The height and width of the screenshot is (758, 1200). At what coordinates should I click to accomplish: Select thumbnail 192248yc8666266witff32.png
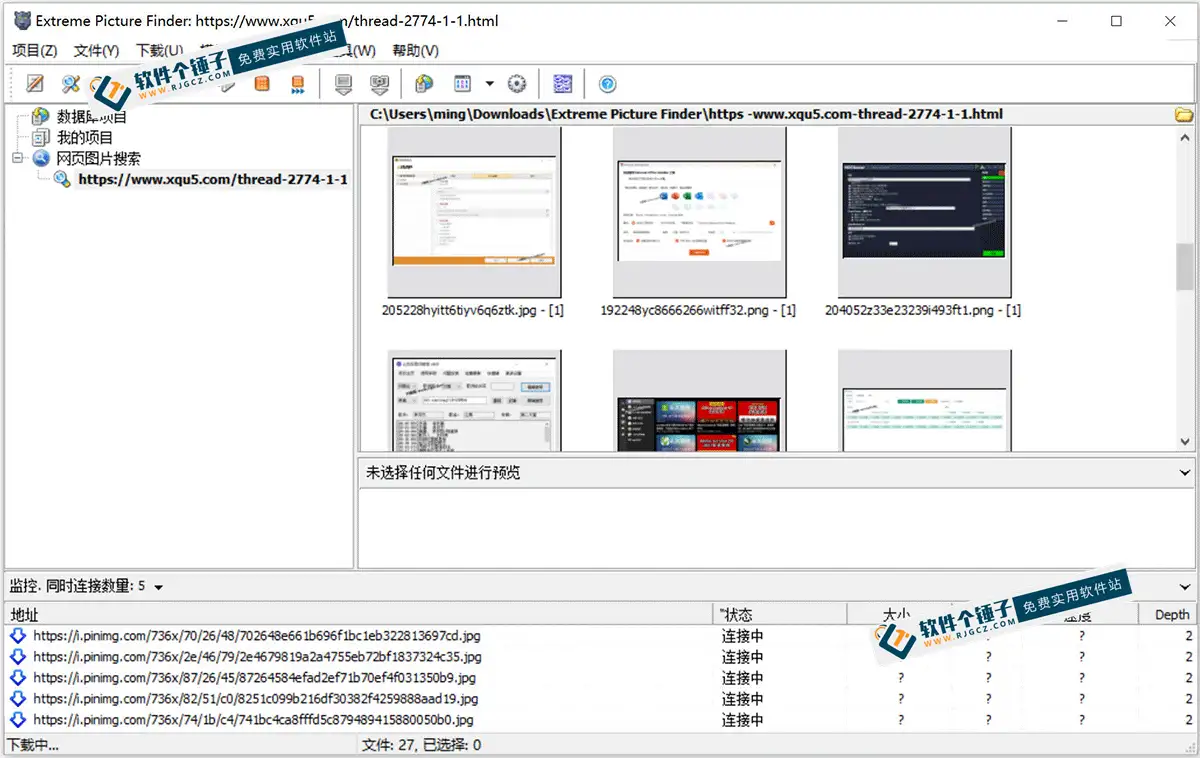pyautogui.click(x=699, y=211)
